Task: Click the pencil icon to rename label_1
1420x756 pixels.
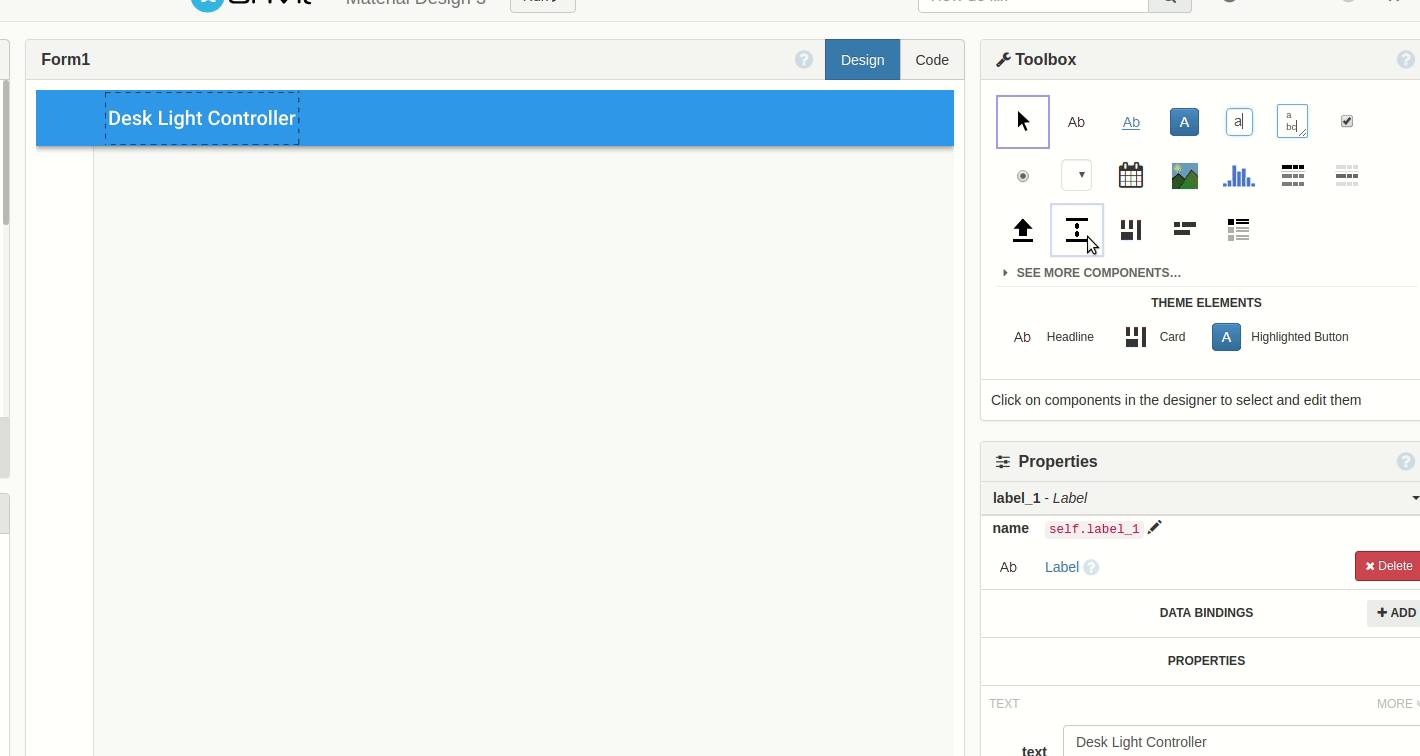Action: tap(1155, 528)
